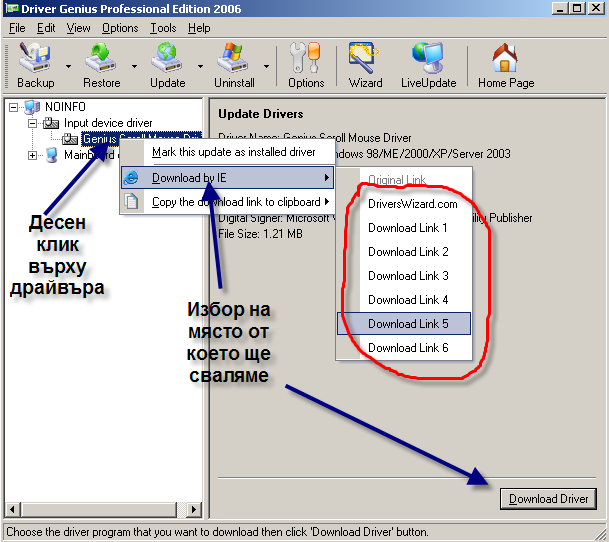Click the File Size: 1.21 MB text
609x542 pixels.
tap(260, 234)
